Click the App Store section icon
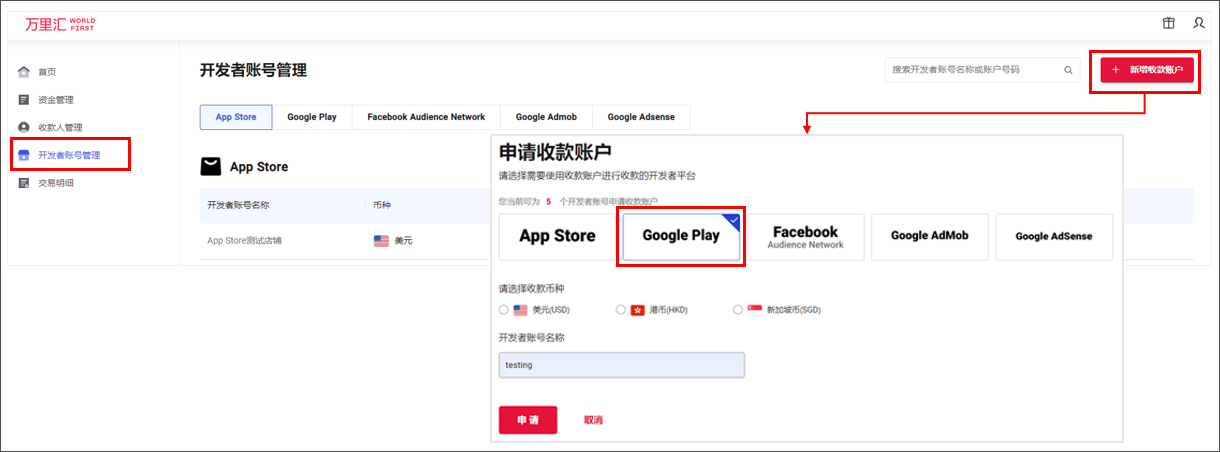This screenshot has height=452, width=1220. click(211, 167)
